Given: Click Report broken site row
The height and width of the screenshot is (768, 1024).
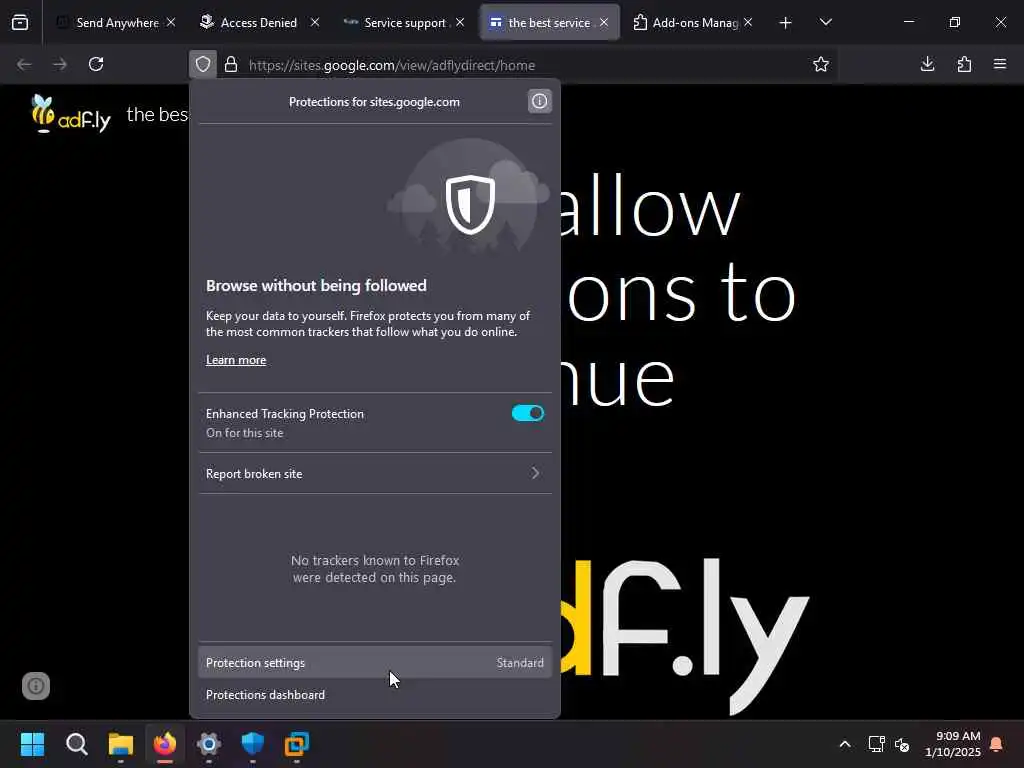Looking at the screenshot, I should 375,473.
